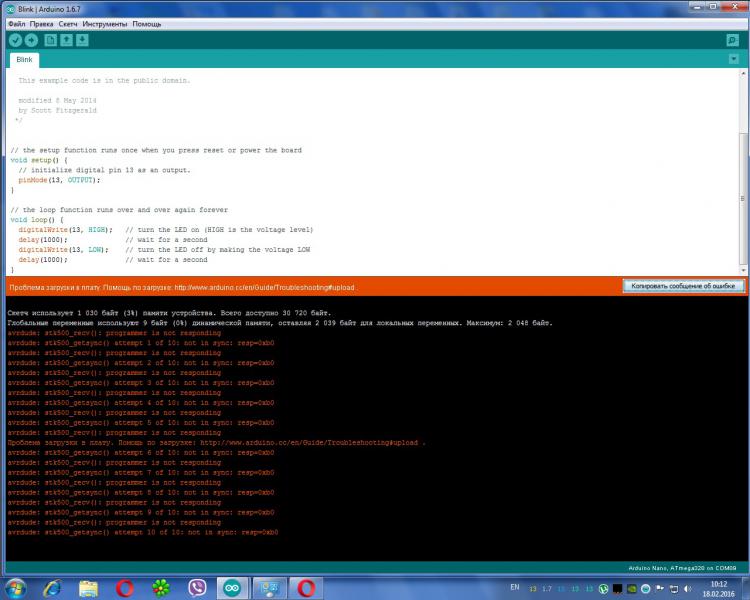Screen dimensions: 750x600
Task: Click the code editor scroll up arrow
Action: (743, 73)
